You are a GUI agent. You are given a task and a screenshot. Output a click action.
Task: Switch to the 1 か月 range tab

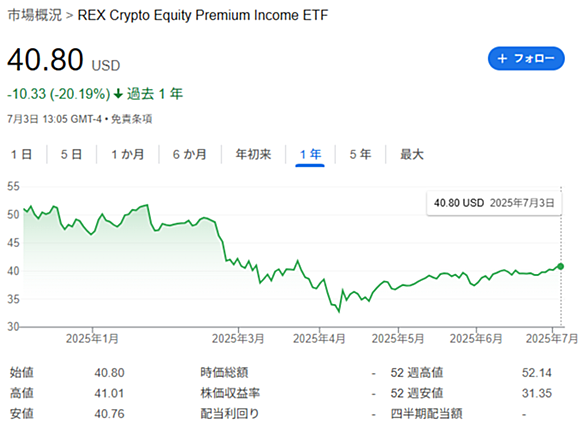click(128, 154)
